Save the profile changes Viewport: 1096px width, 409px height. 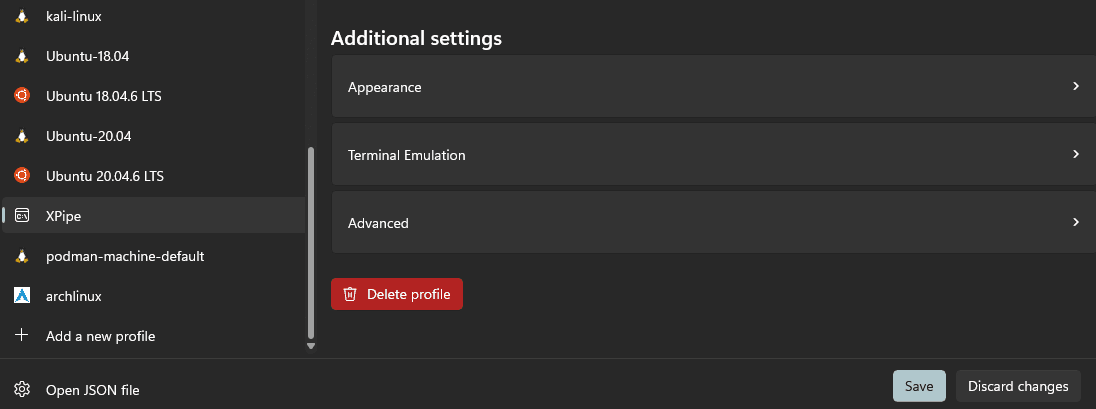918,386
